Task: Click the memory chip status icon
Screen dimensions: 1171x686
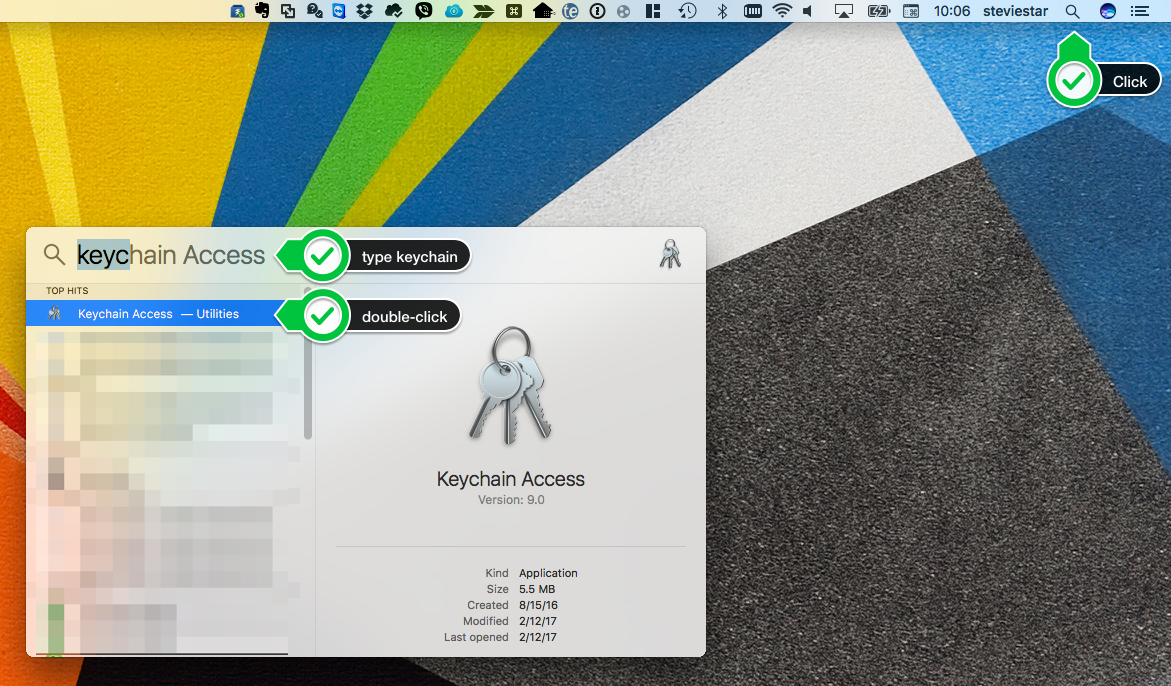Action: pyautogui.click(x=752, y=11)
